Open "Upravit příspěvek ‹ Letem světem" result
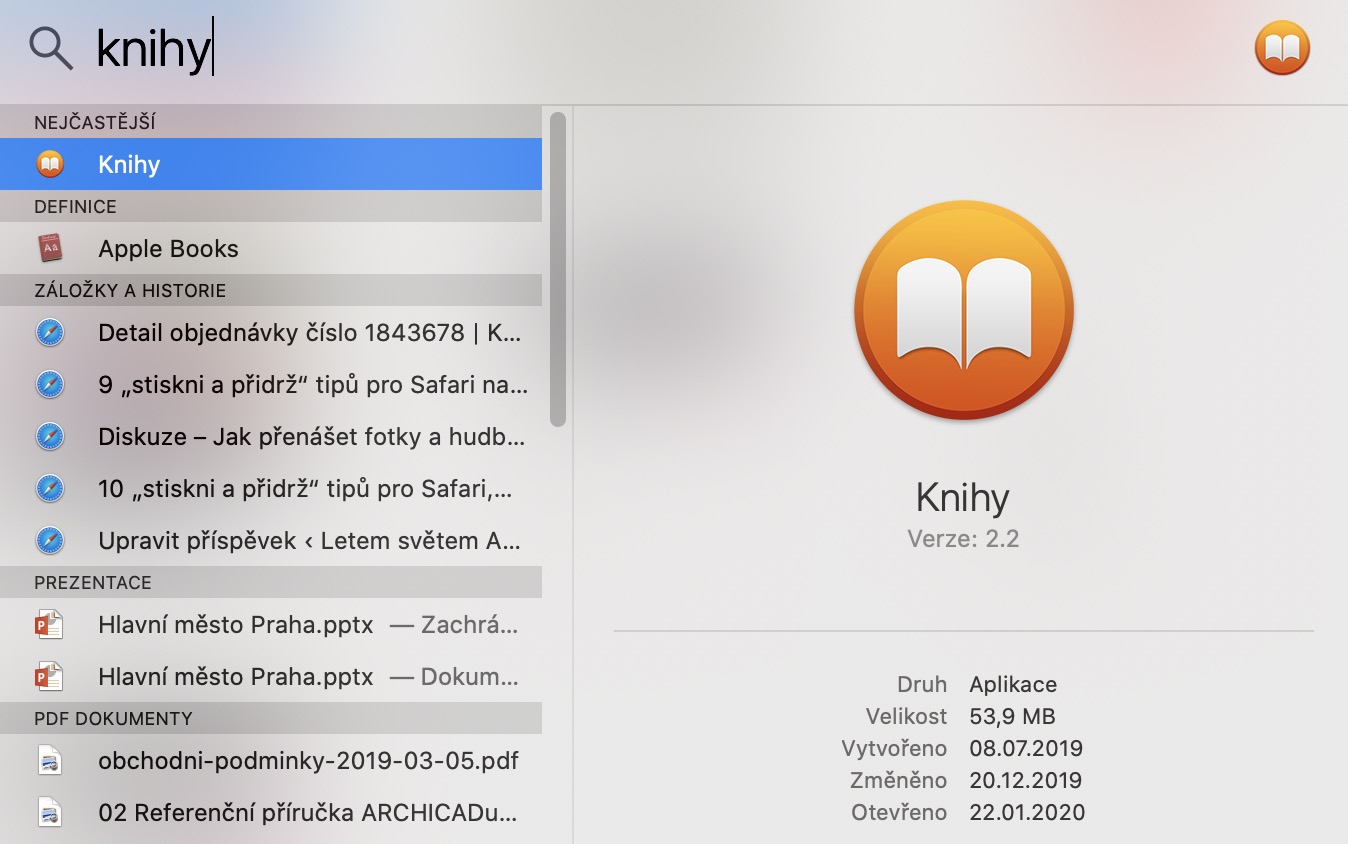Screen dimensions: 1348x844 (271, 540)
